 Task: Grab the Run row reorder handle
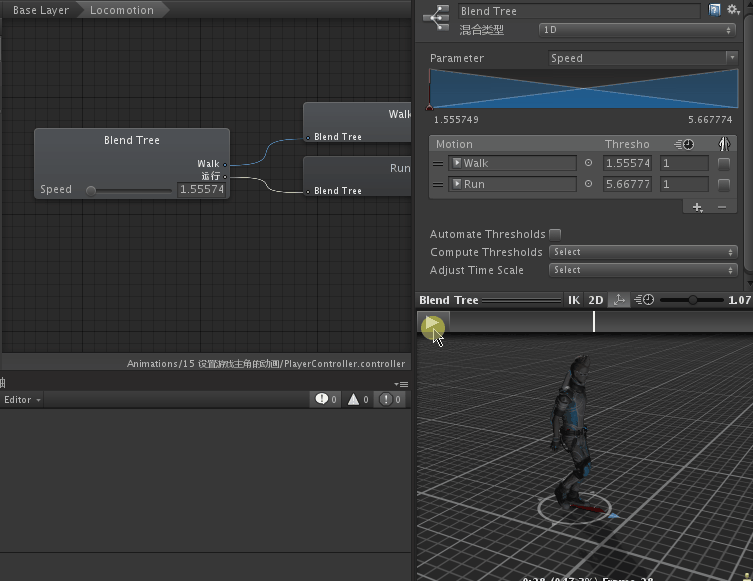pyautogui.click(x=438, y=184)
